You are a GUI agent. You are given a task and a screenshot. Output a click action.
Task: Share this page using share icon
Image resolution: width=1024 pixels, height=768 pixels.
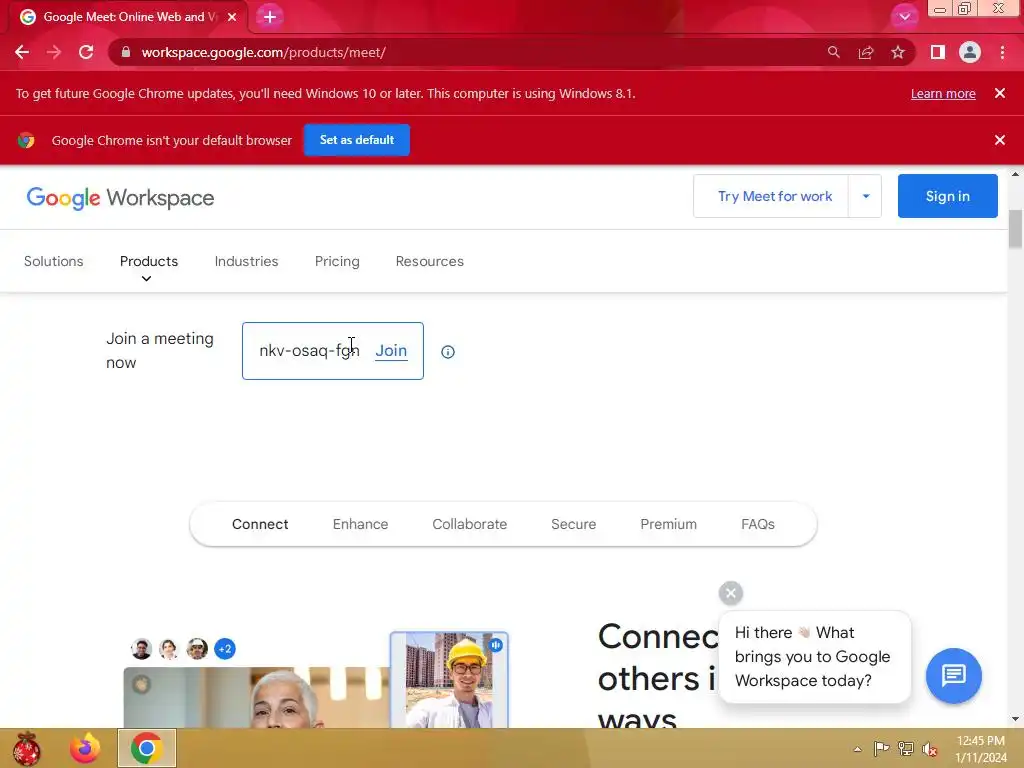(866, 52)
